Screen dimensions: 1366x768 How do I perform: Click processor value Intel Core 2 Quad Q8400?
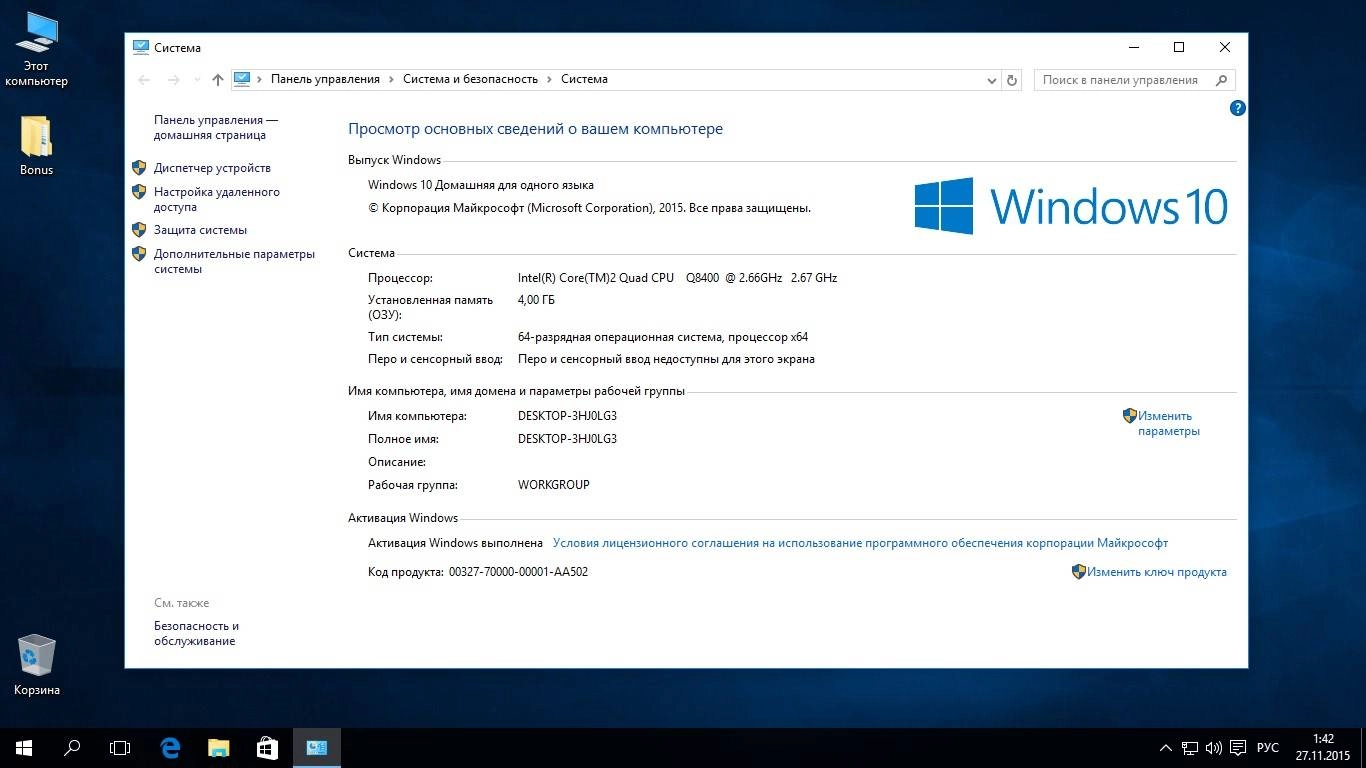[677, 278]
